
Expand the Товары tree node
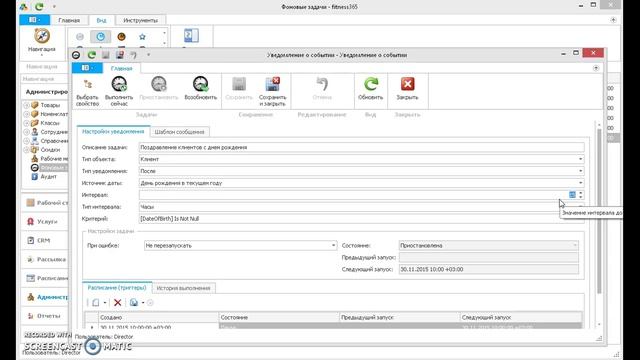click(x=27, y=105)
